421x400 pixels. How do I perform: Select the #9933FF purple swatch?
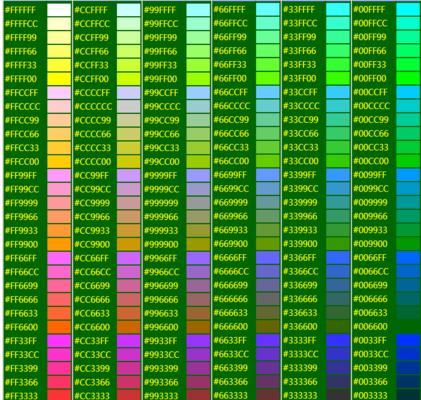[198, 341]
